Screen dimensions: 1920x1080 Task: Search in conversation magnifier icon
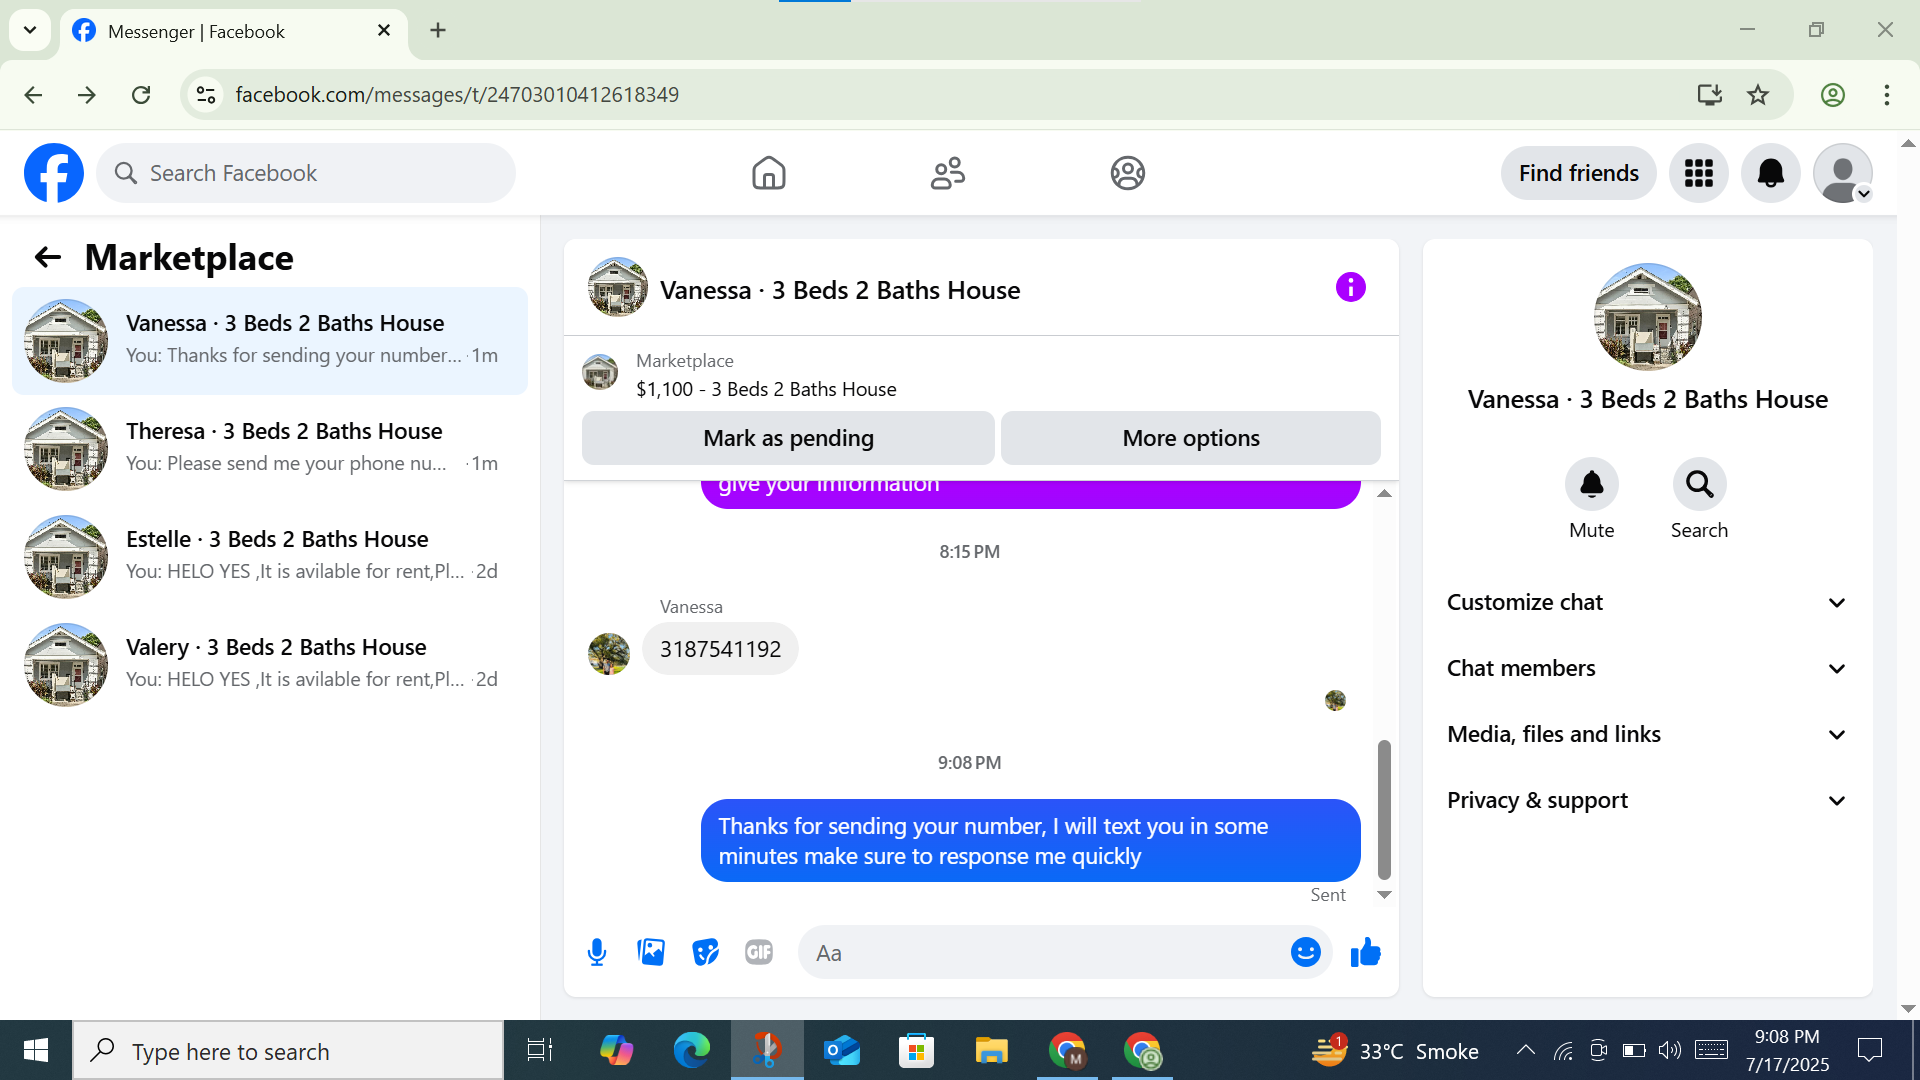[1699, 485]
